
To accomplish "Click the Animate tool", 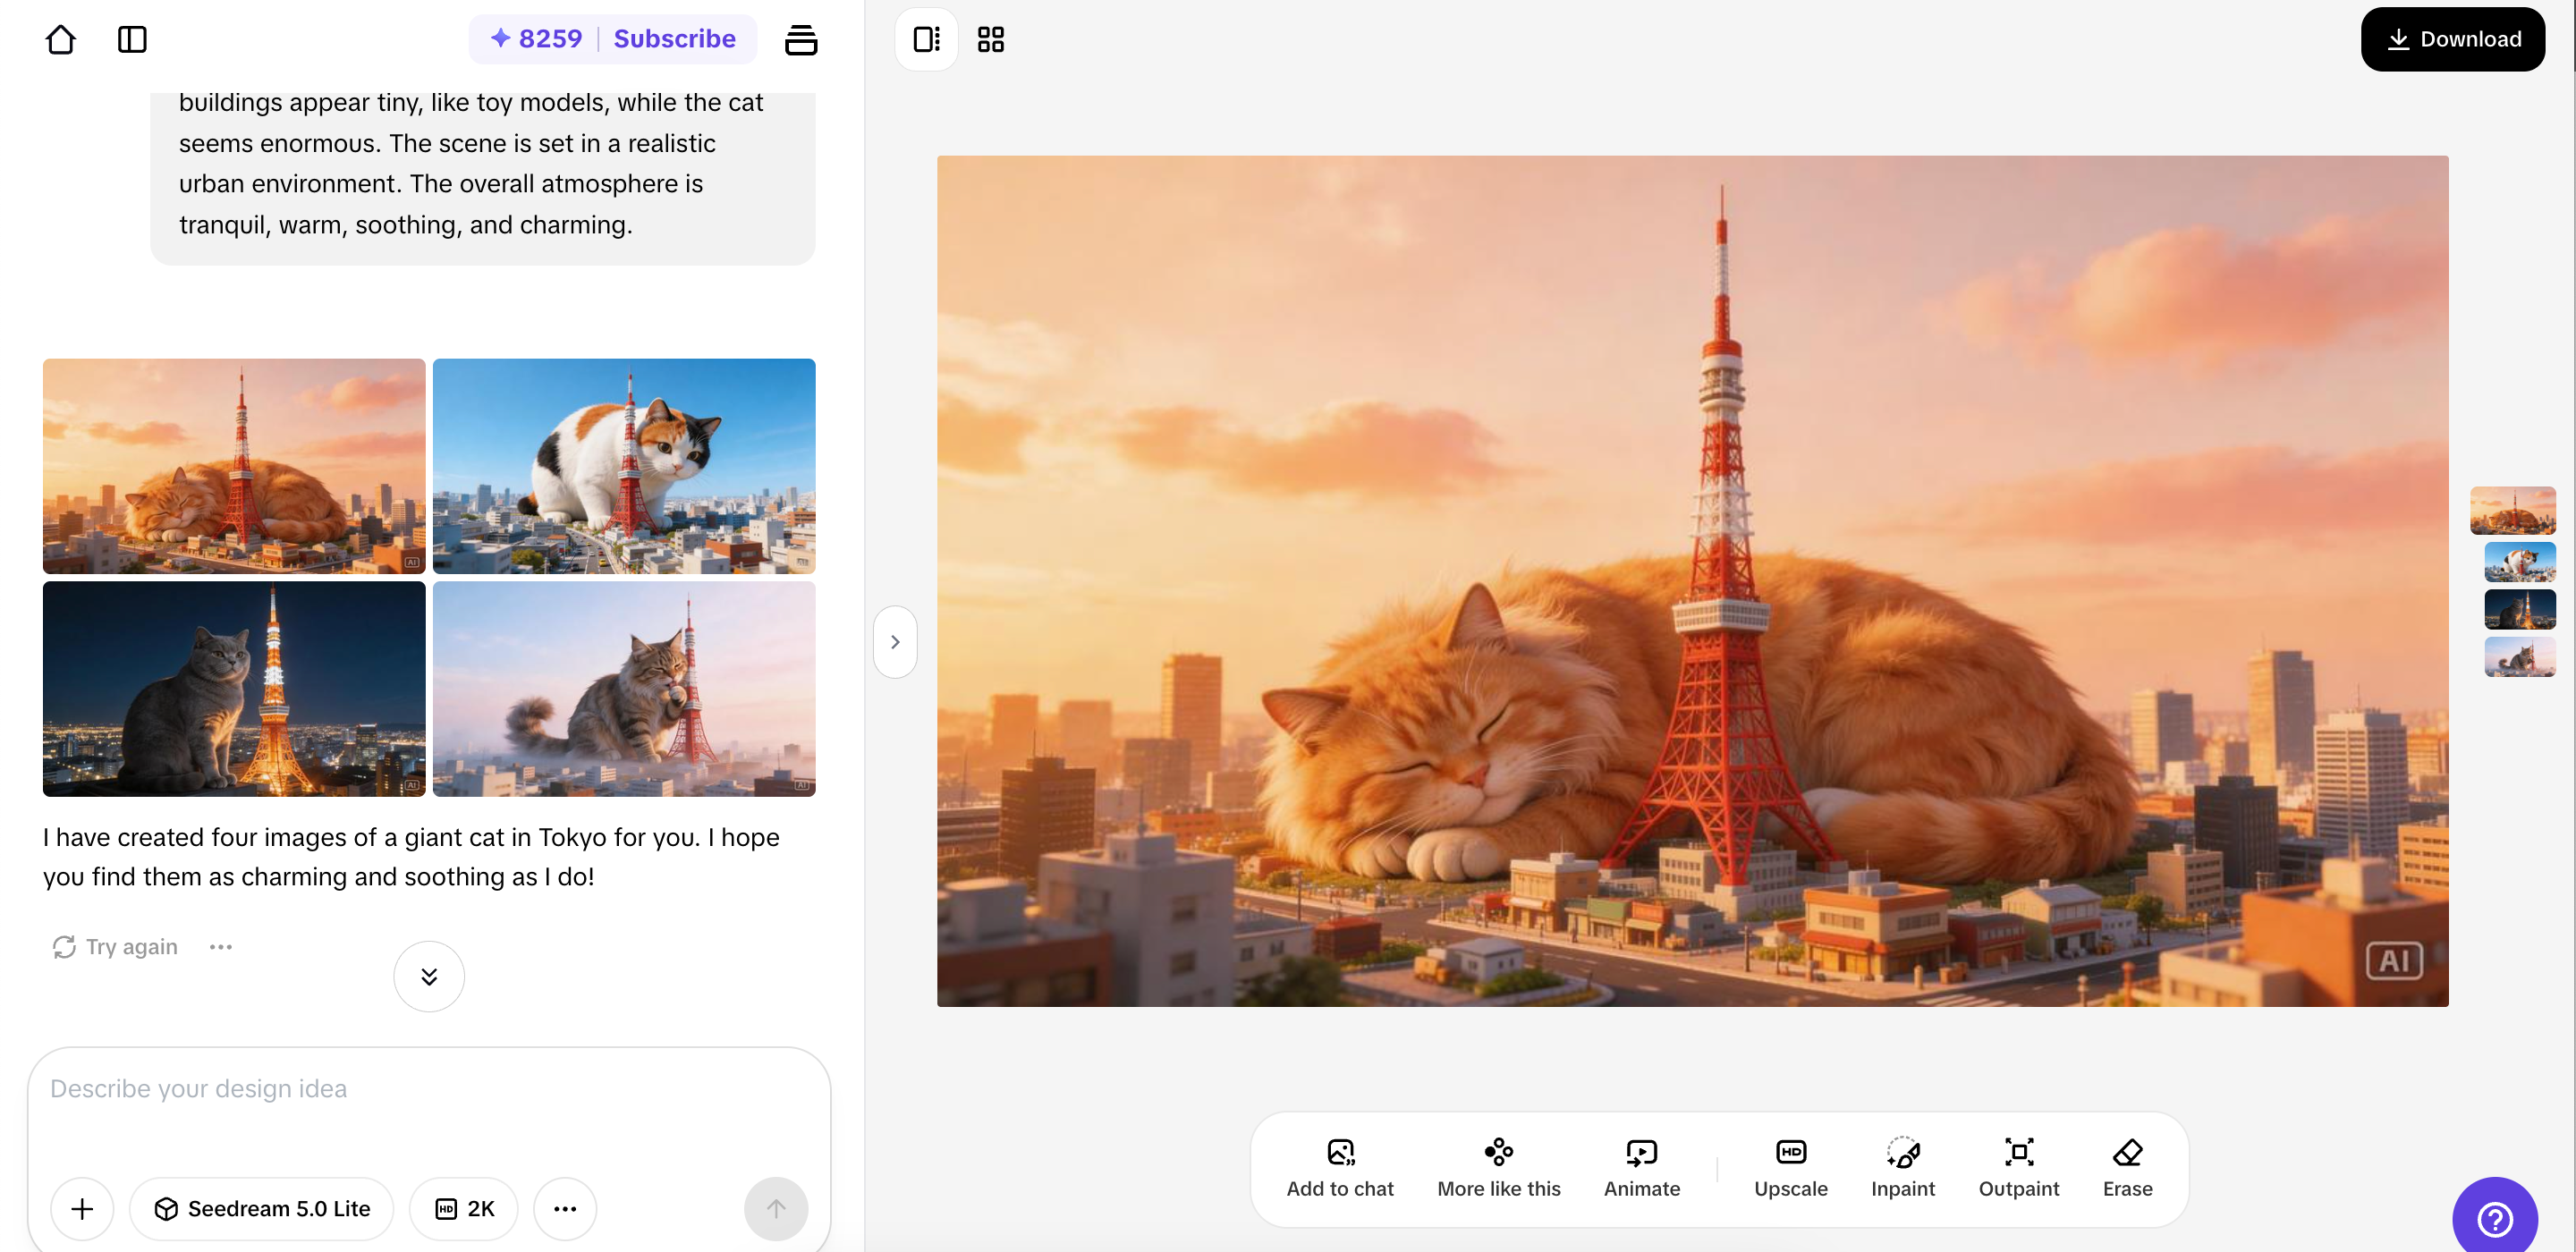I will 1641,1166.
